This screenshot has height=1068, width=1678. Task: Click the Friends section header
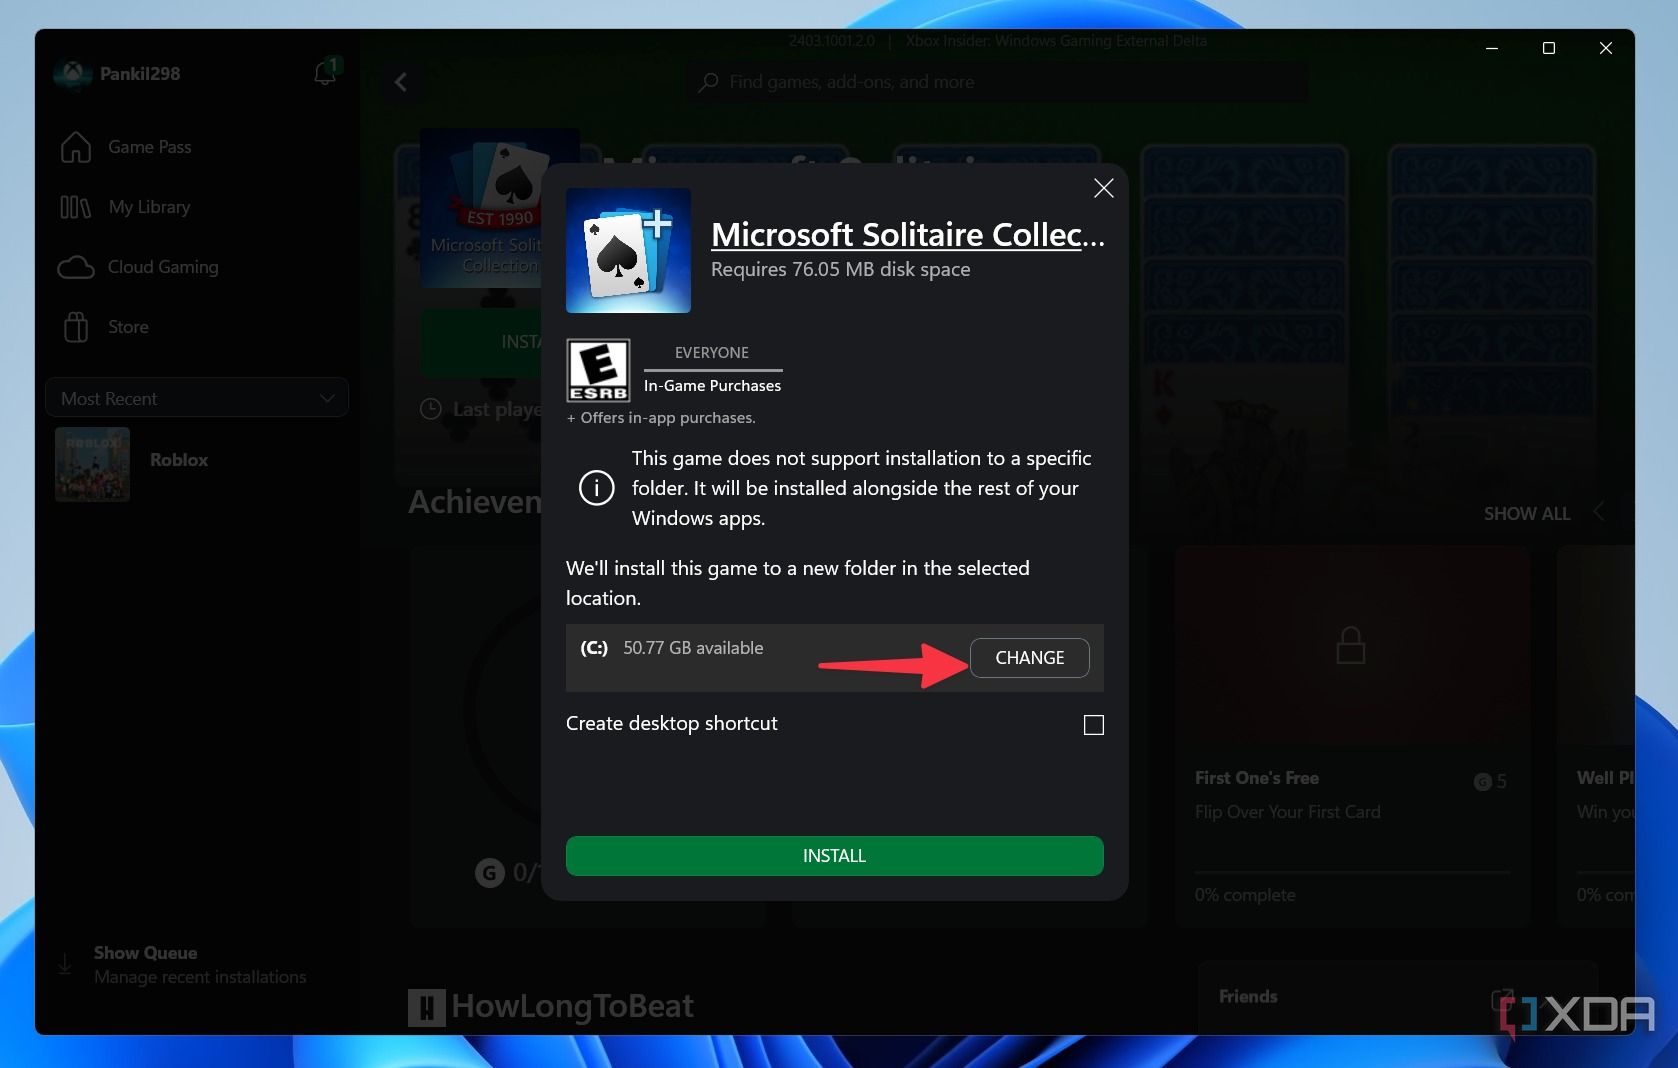click(1248, 997)
